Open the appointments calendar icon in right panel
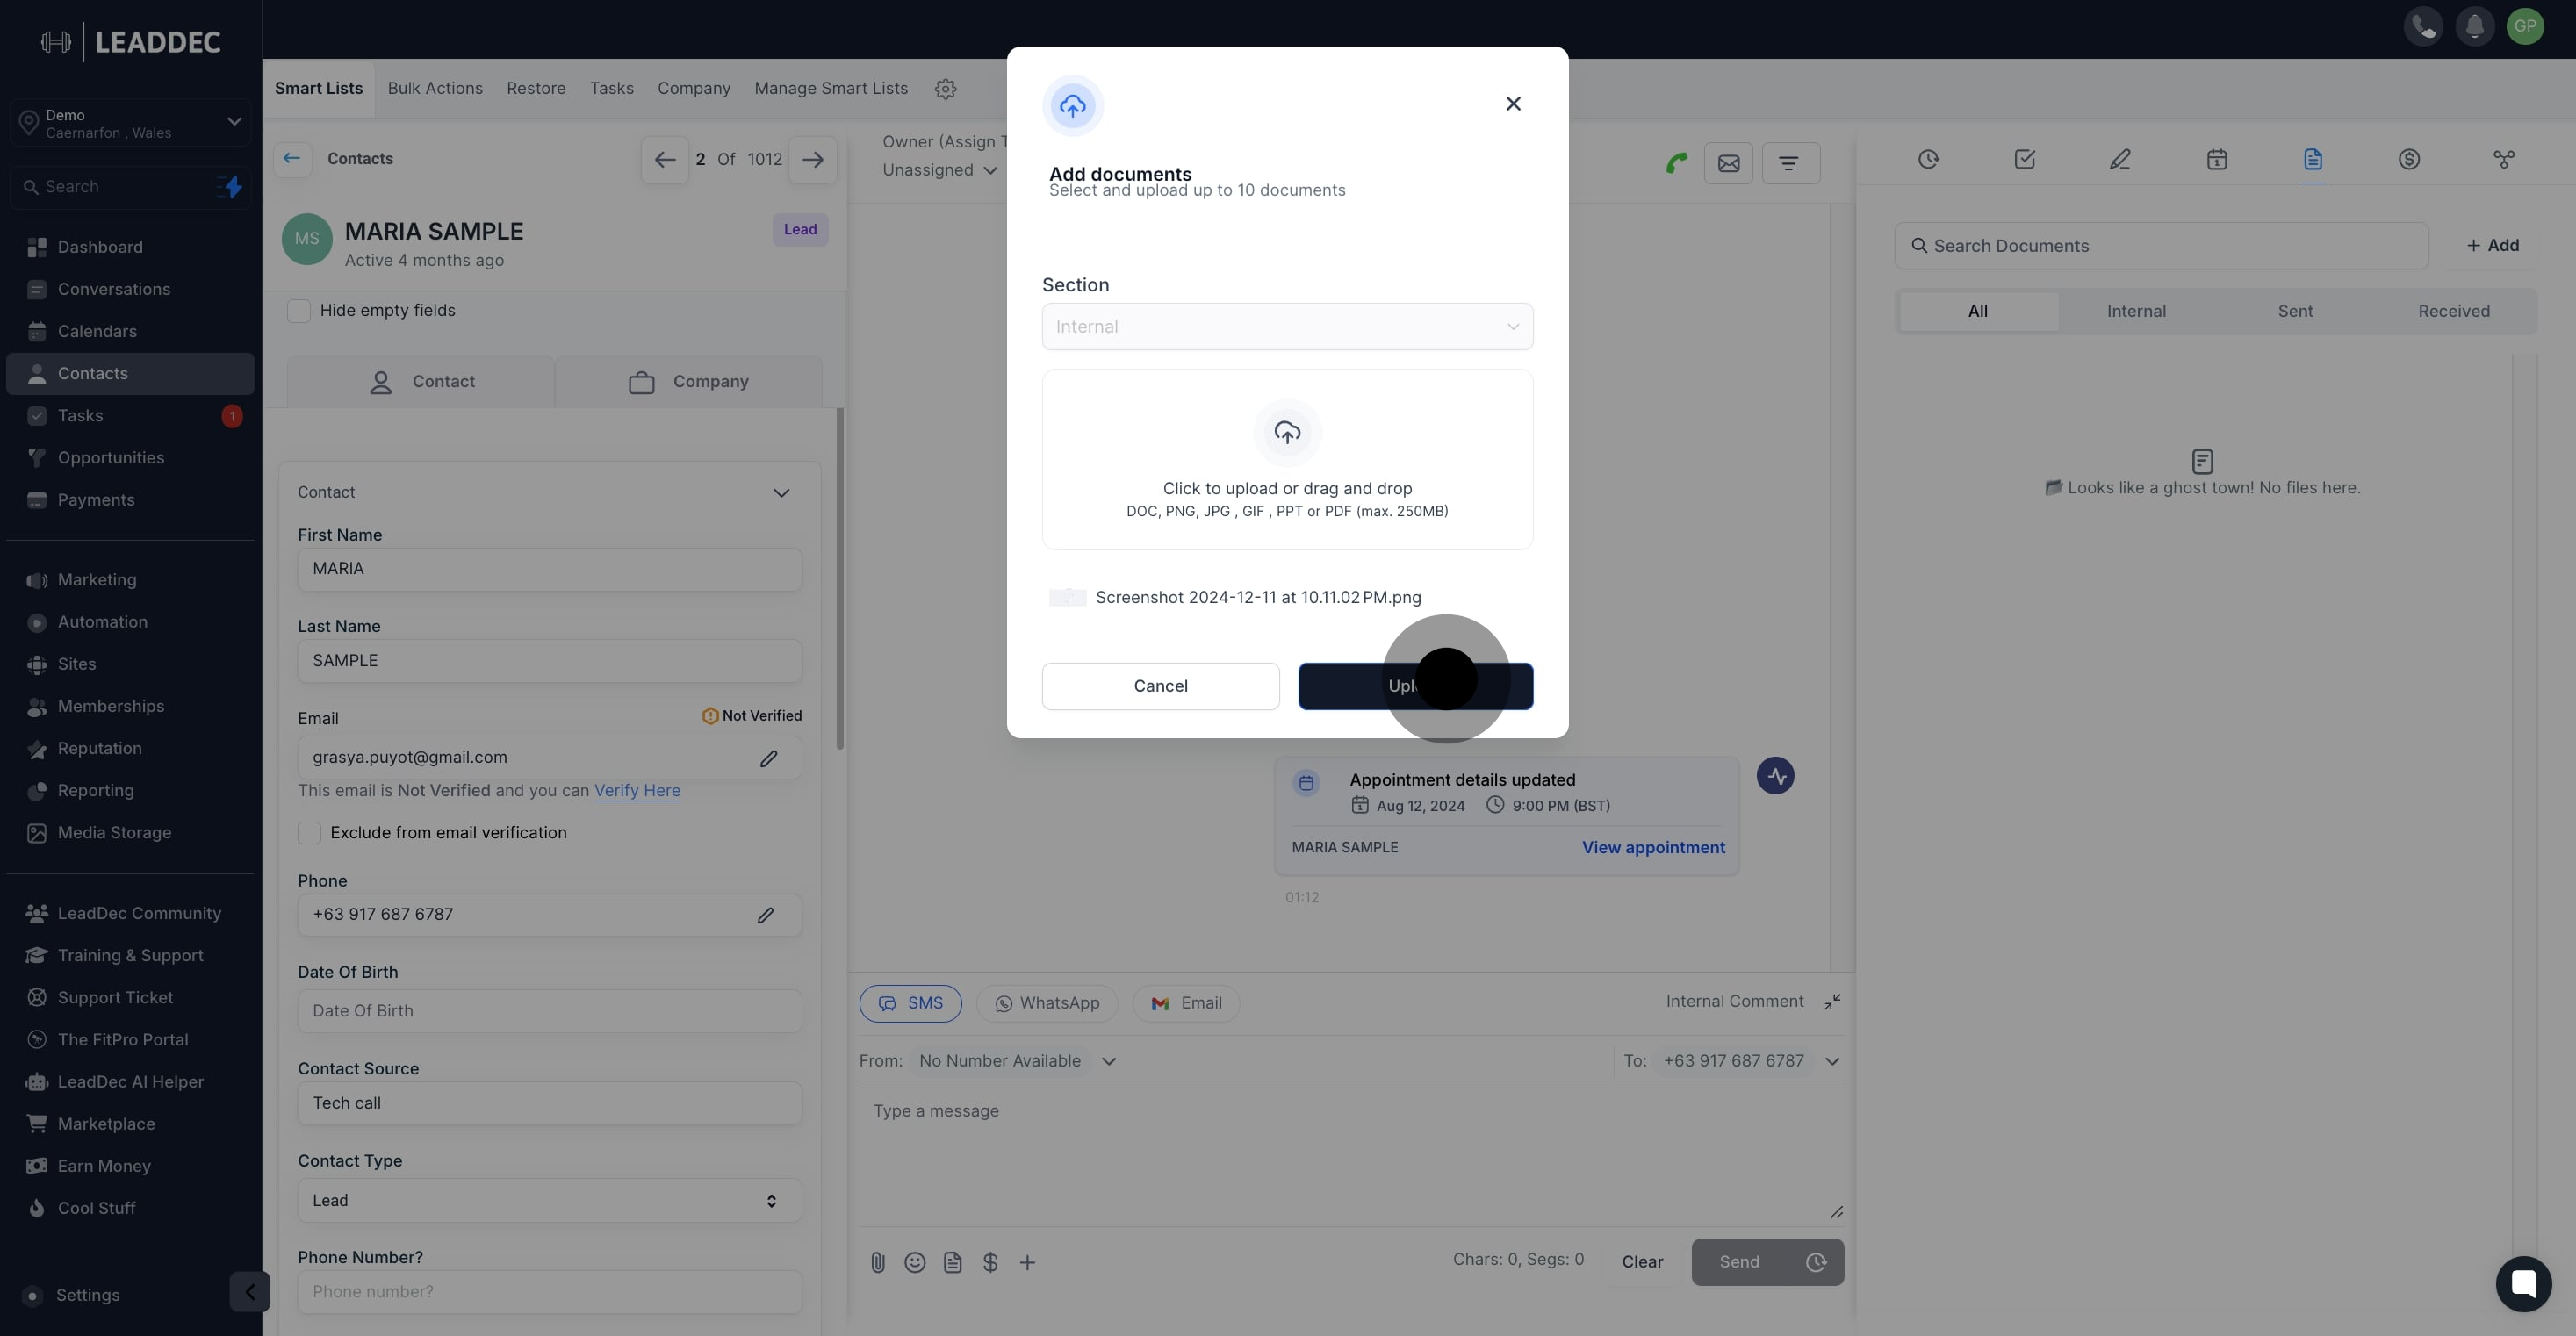Image resolution: width=2576 pixels, height=1336 pixels. 2216,159
